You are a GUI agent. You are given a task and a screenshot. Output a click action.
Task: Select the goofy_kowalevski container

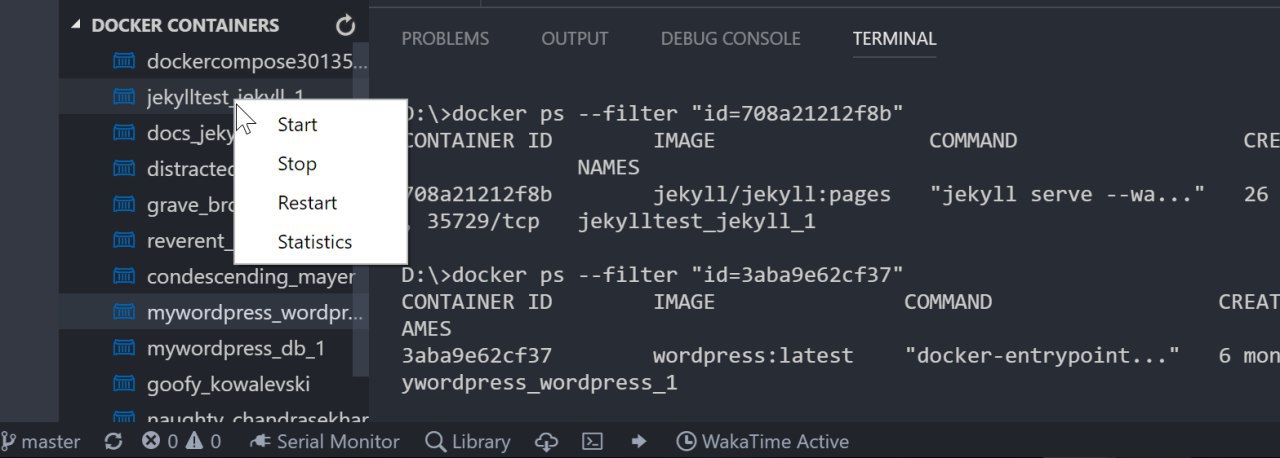214,384
